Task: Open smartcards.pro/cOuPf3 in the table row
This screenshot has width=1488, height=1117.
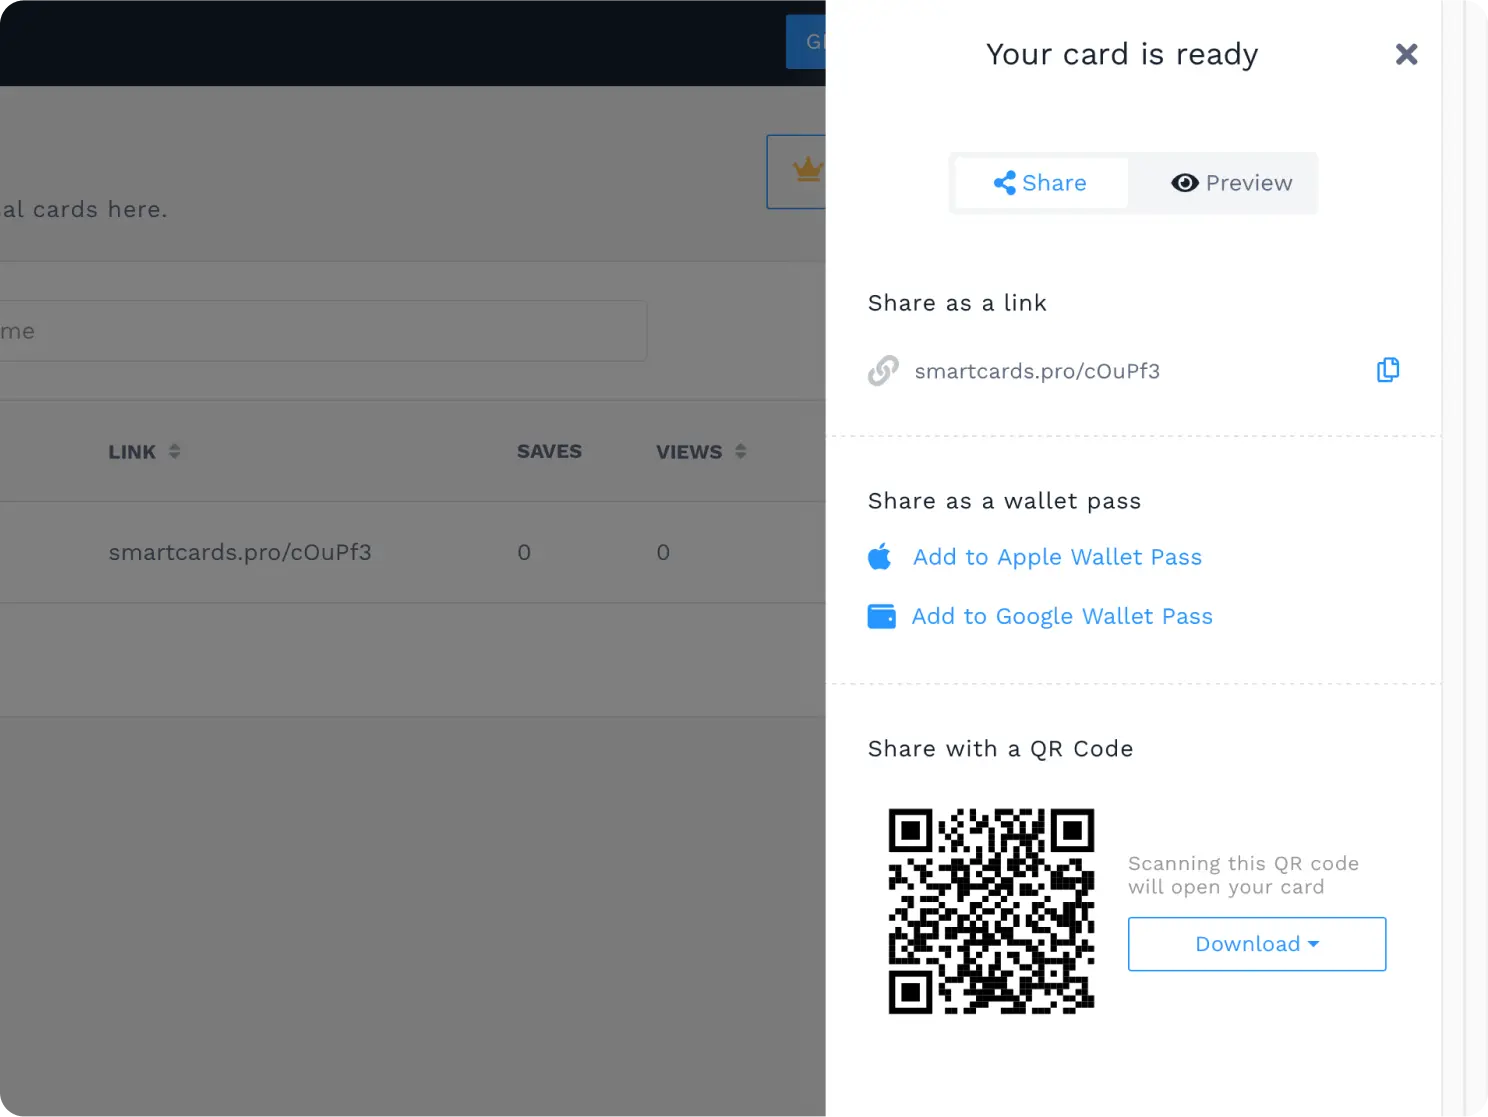Action: (240, 552)
